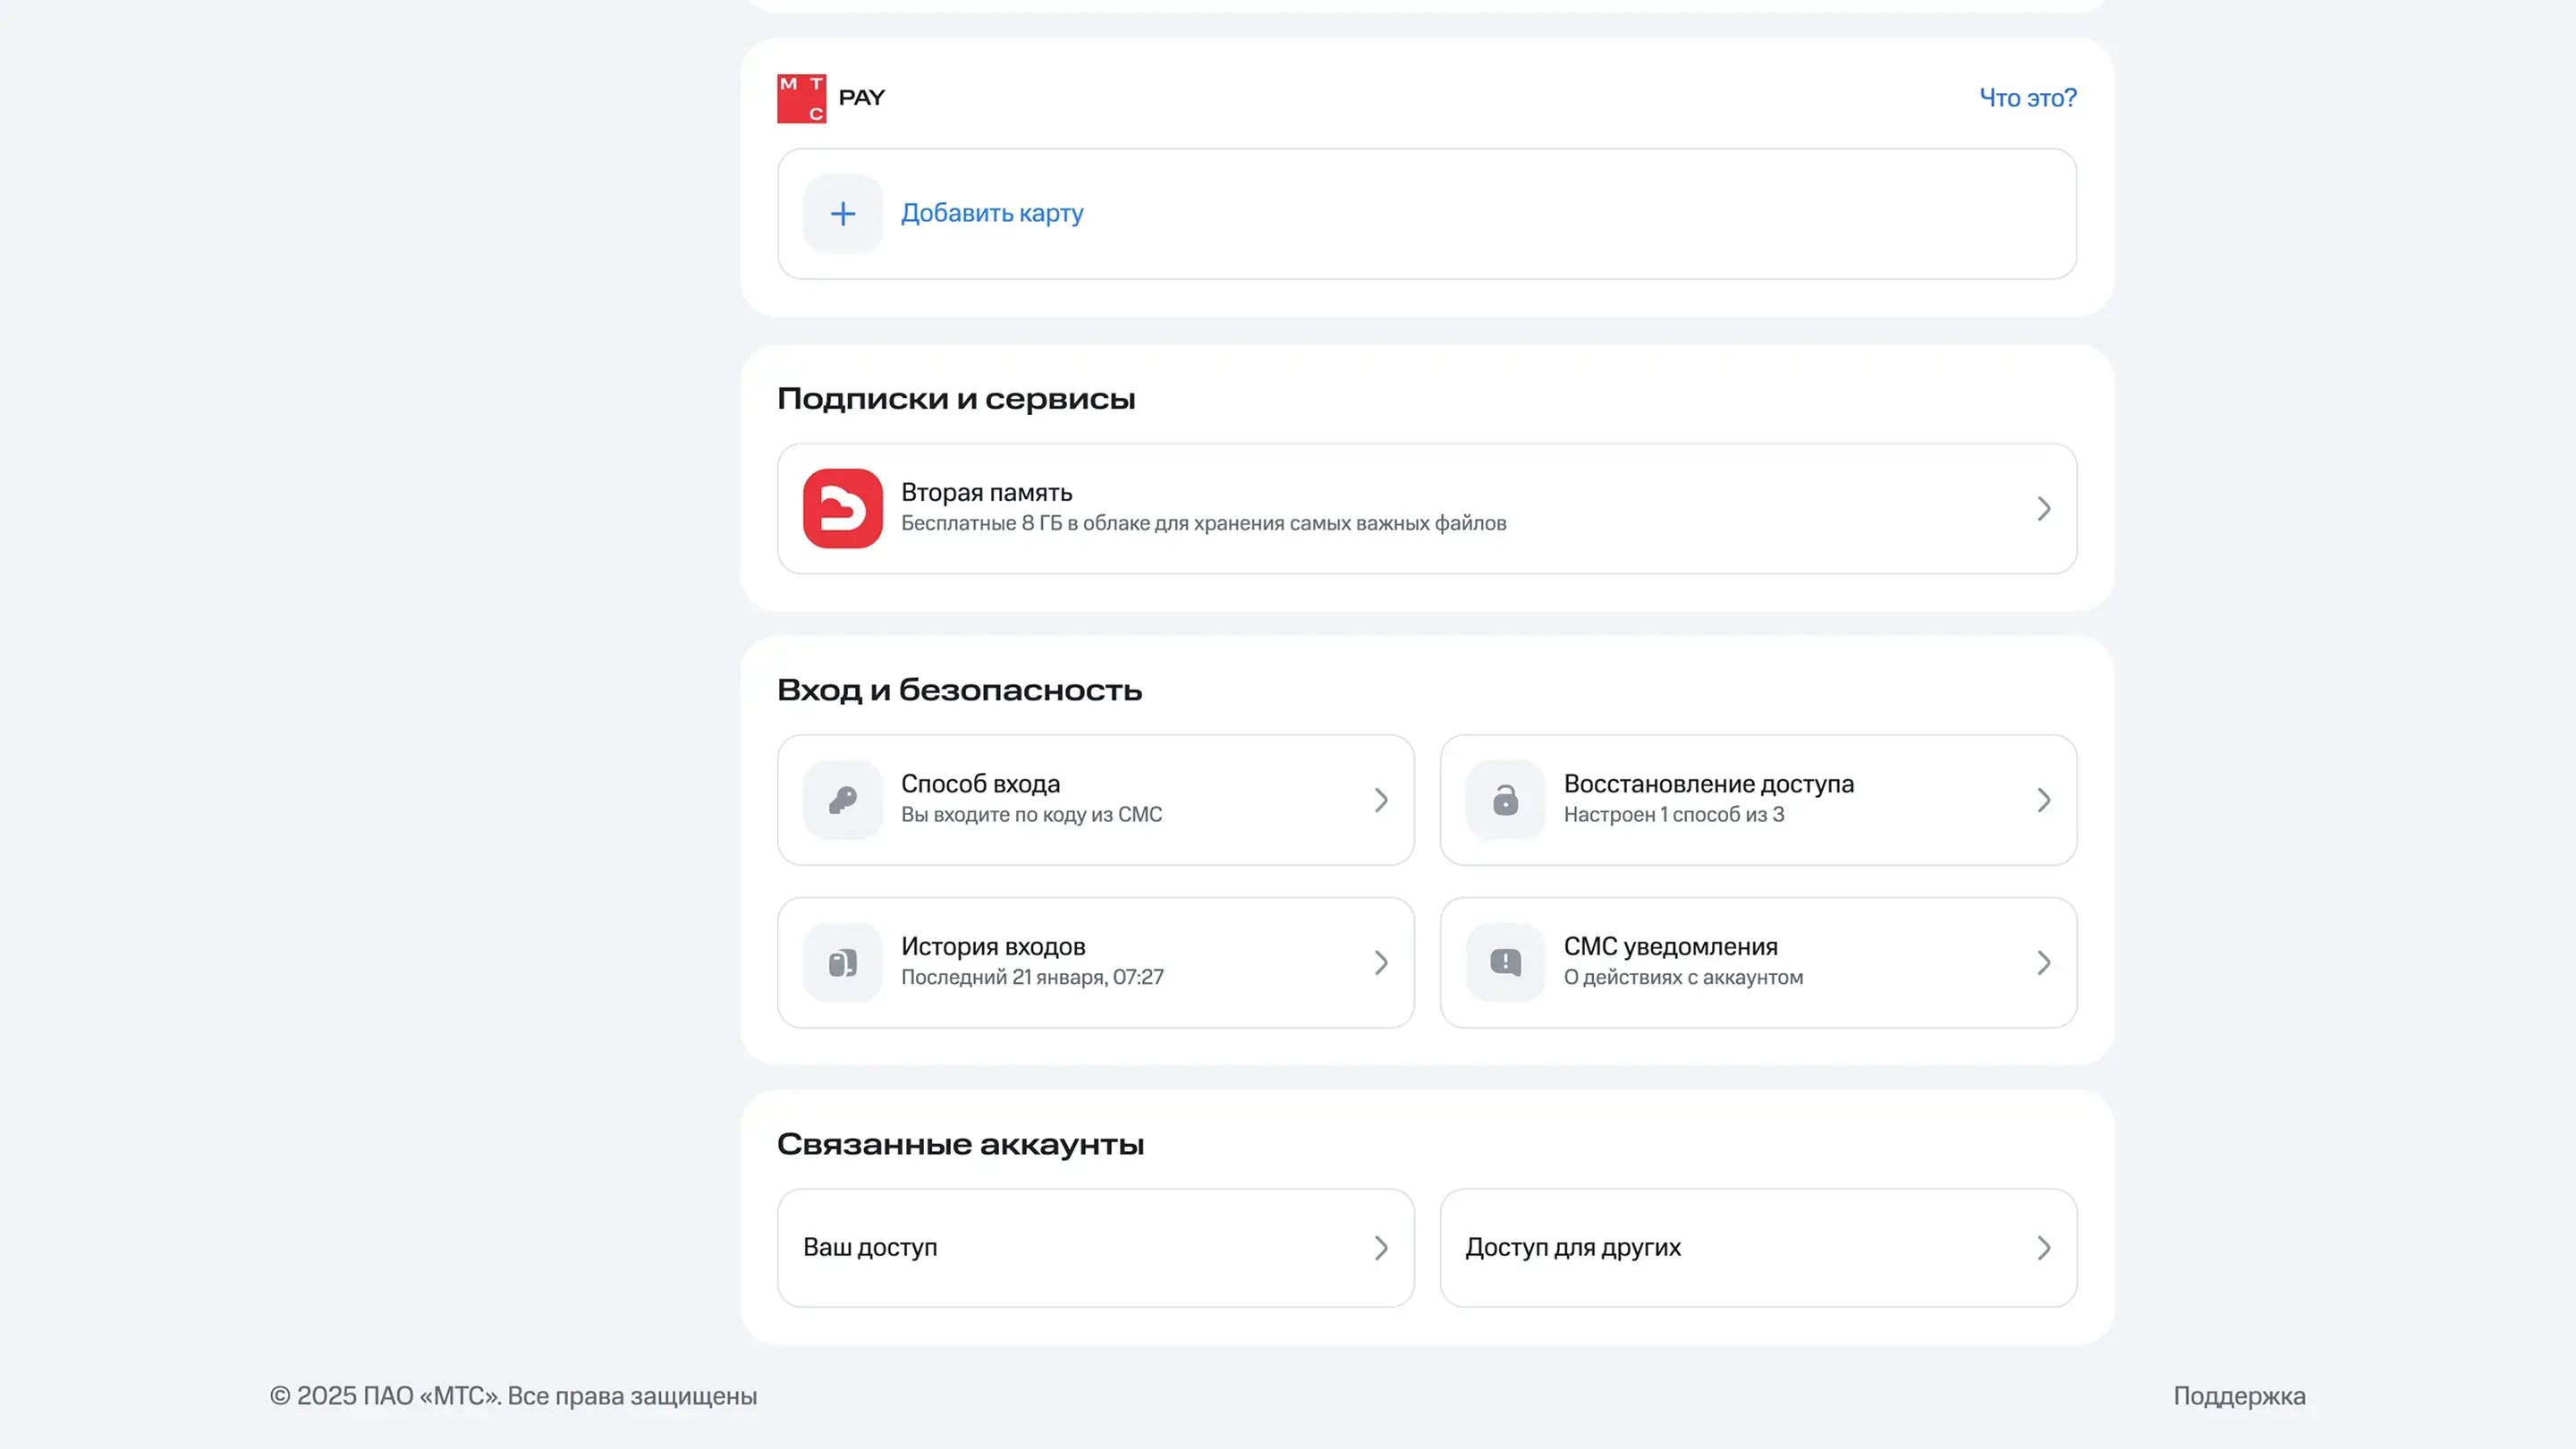
Task: Click the red Вторая память cloud icon
Action: pyautogui.click(x=843, y=508)
